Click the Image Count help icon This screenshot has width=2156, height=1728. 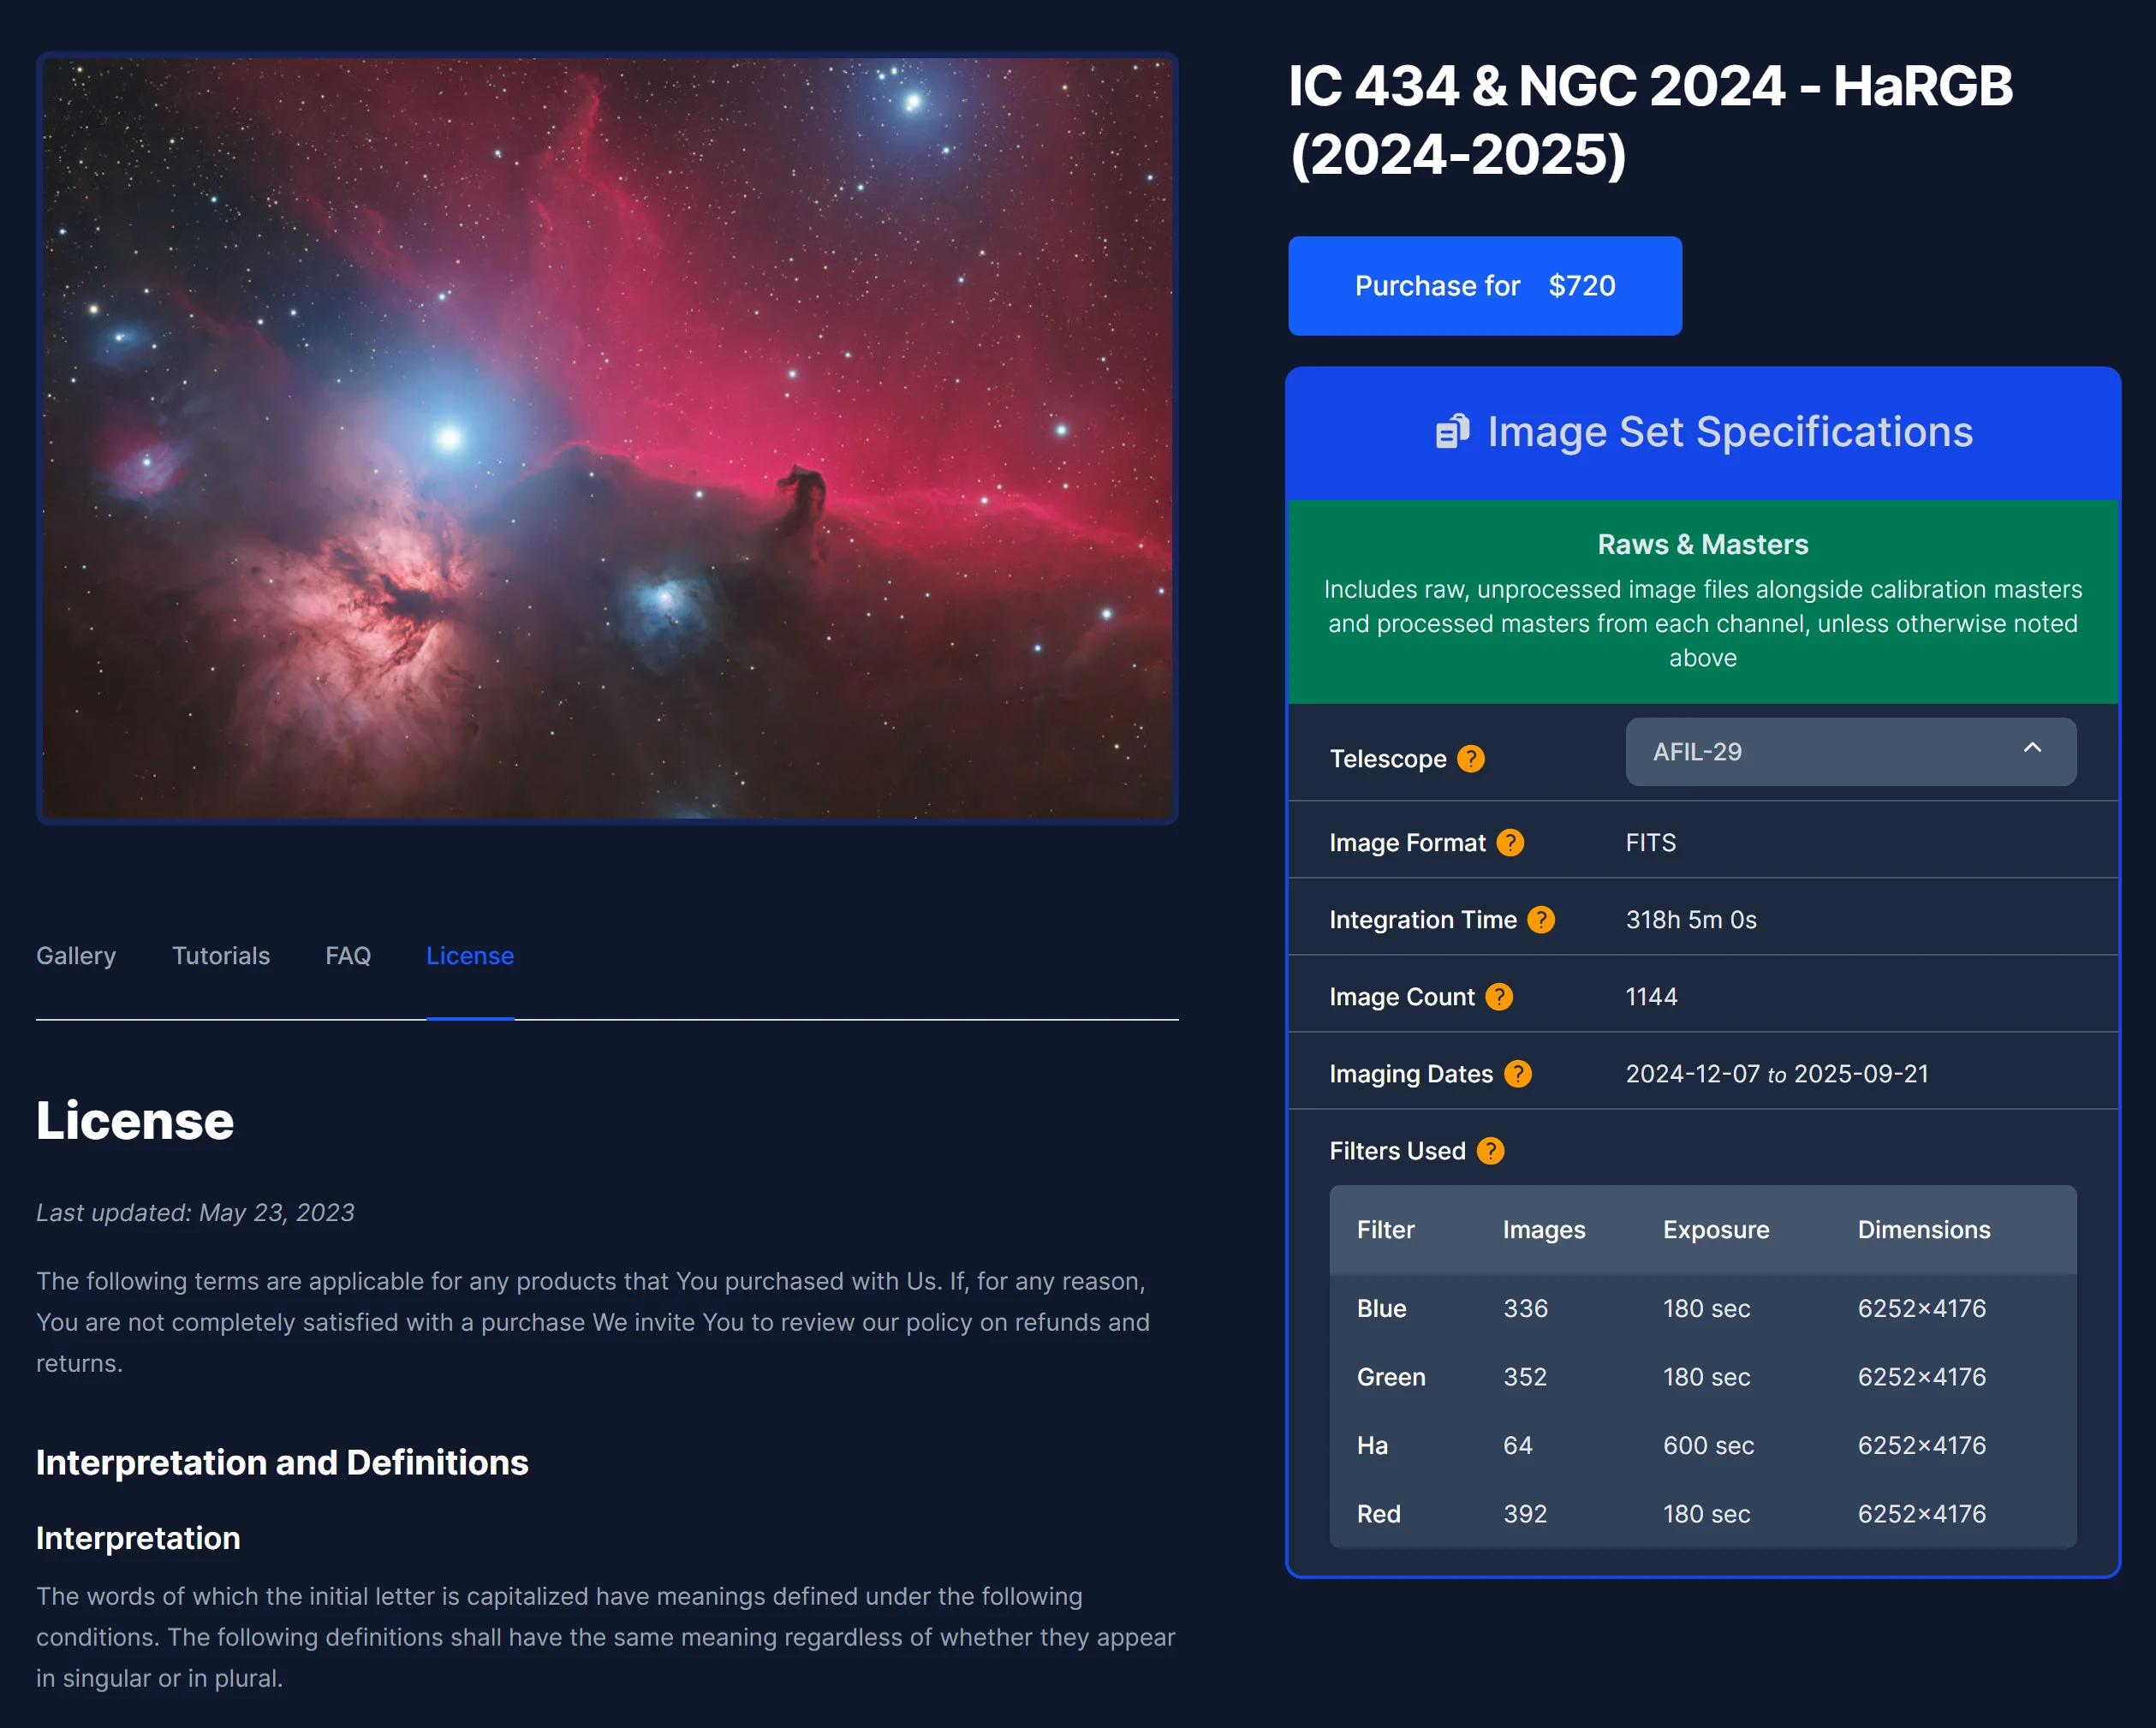(1498, 997)
